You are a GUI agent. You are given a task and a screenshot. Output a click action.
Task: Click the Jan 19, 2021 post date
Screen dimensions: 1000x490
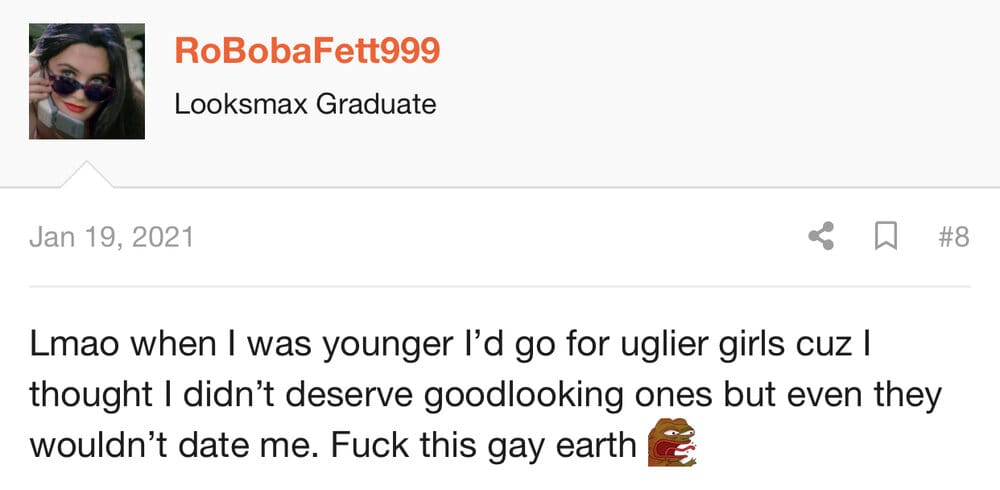coord(112,238)
